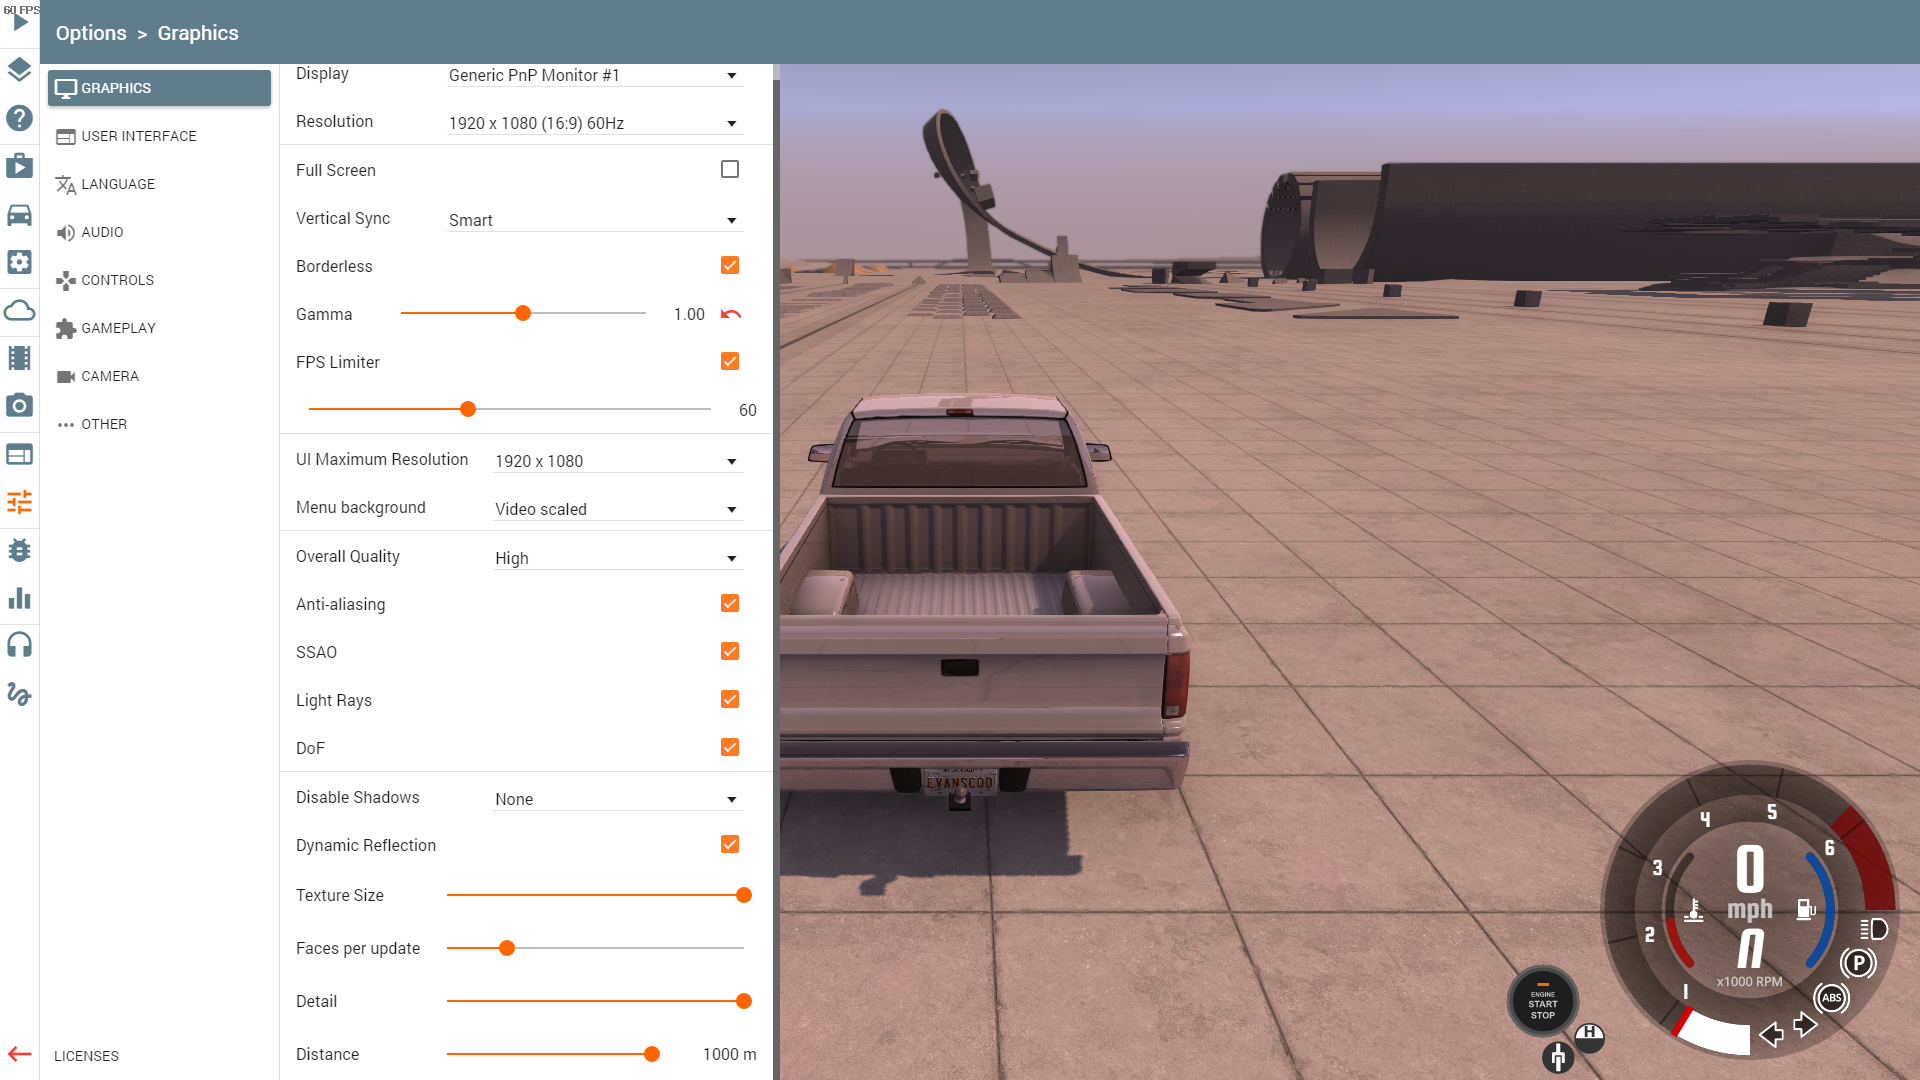Reset gamma with the undo arrow
Screen dimensions: 1920x1080
click(x=731, y=314)
